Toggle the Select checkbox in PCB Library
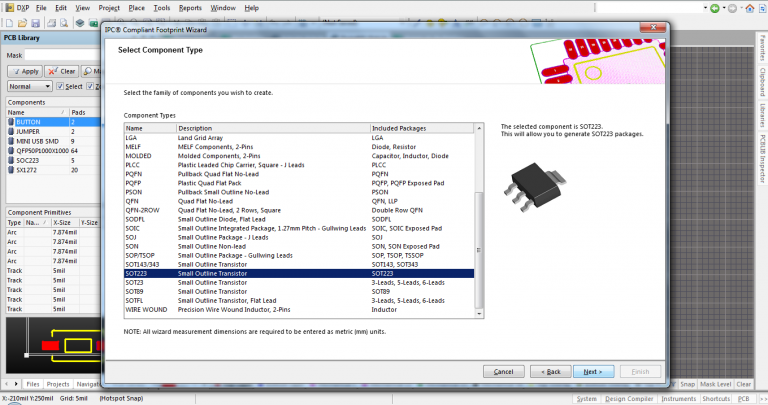 60,86
